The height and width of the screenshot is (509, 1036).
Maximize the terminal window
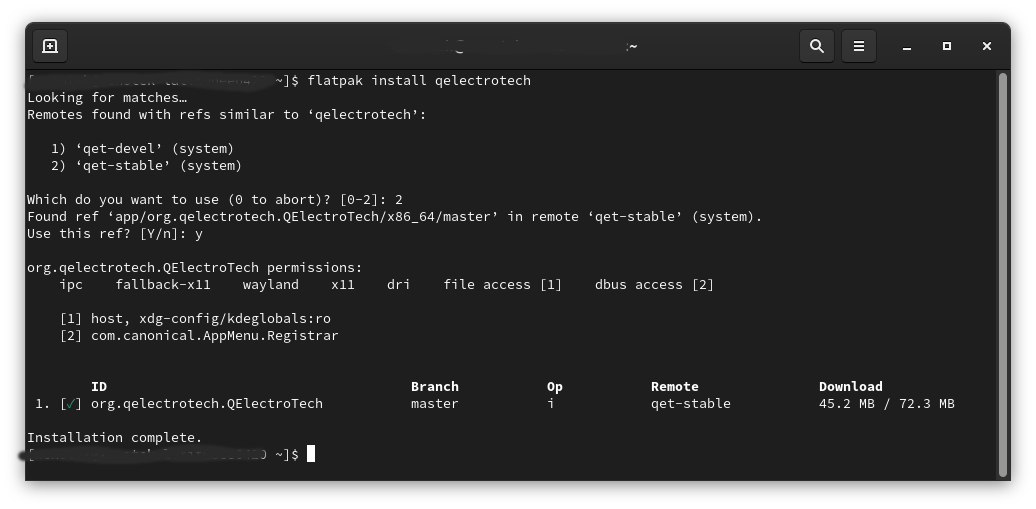click(x=947, y=46)
